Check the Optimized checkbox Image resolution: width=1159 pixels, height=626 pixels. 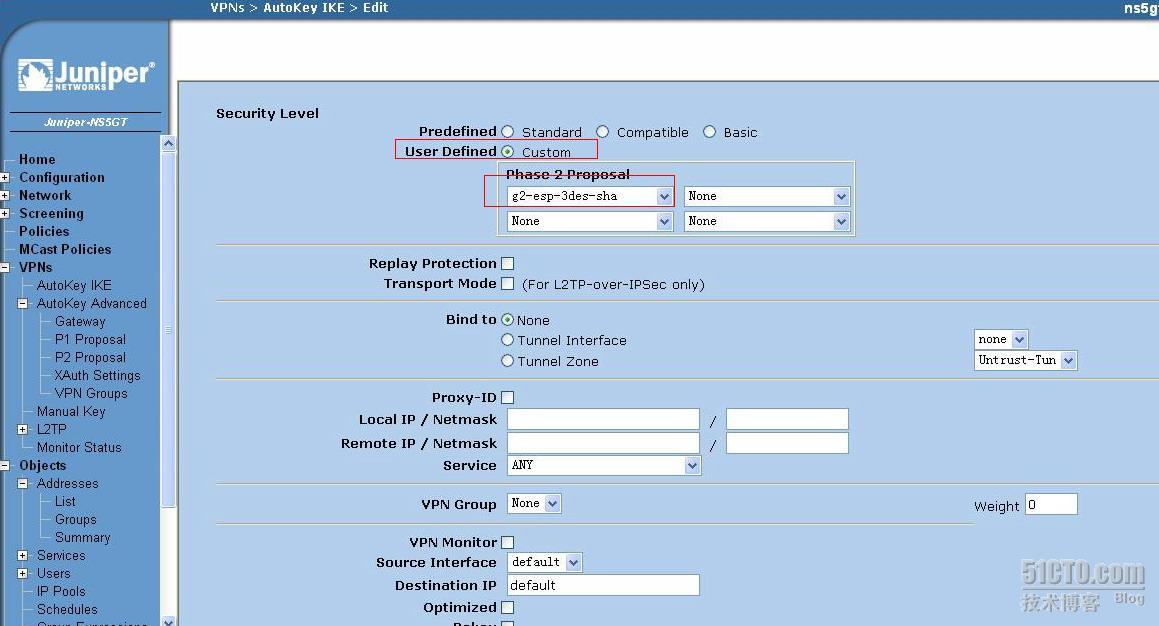pos(508,608)
